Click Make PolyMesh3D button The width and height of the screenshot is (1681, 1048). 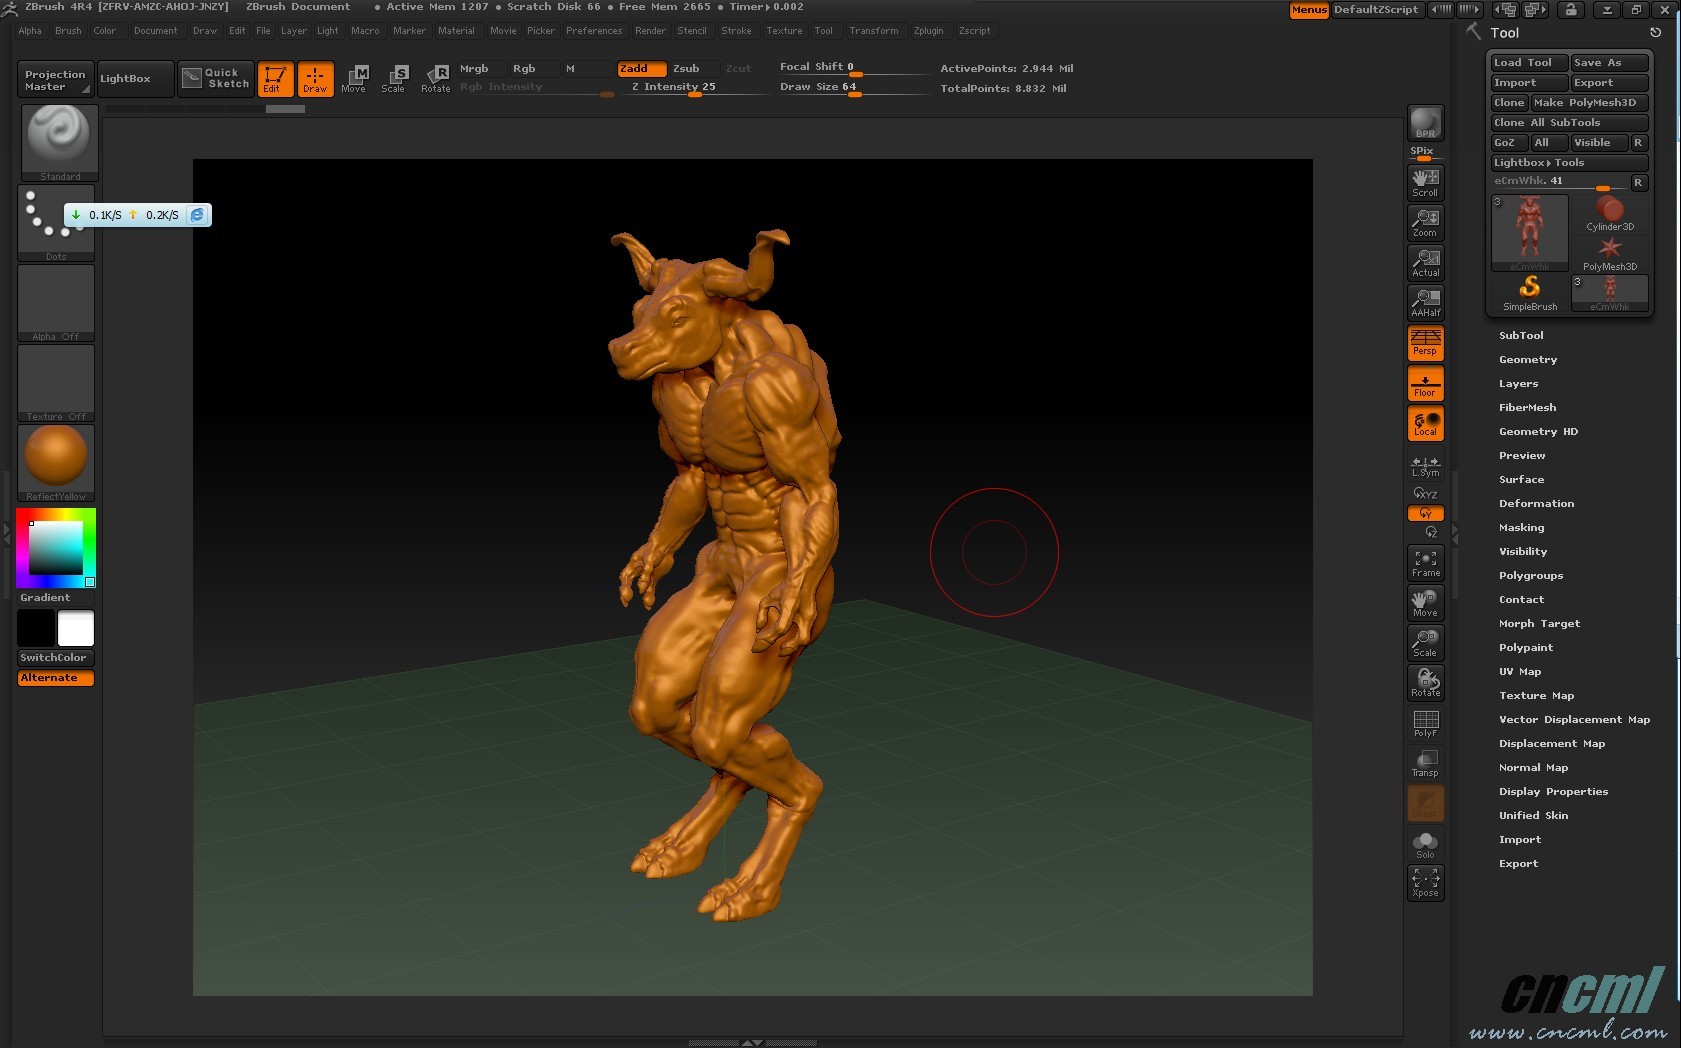[x=1589, y=103]
